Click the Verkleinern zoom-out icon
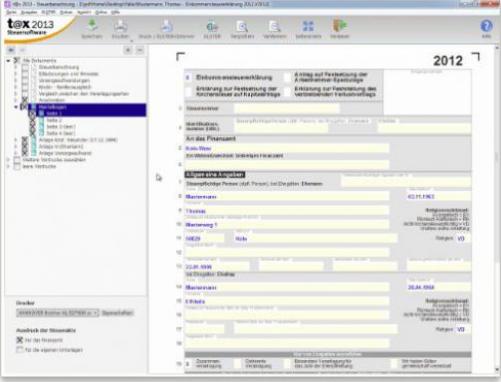Viewport: 501px width, 382px height. click(274, 26)
